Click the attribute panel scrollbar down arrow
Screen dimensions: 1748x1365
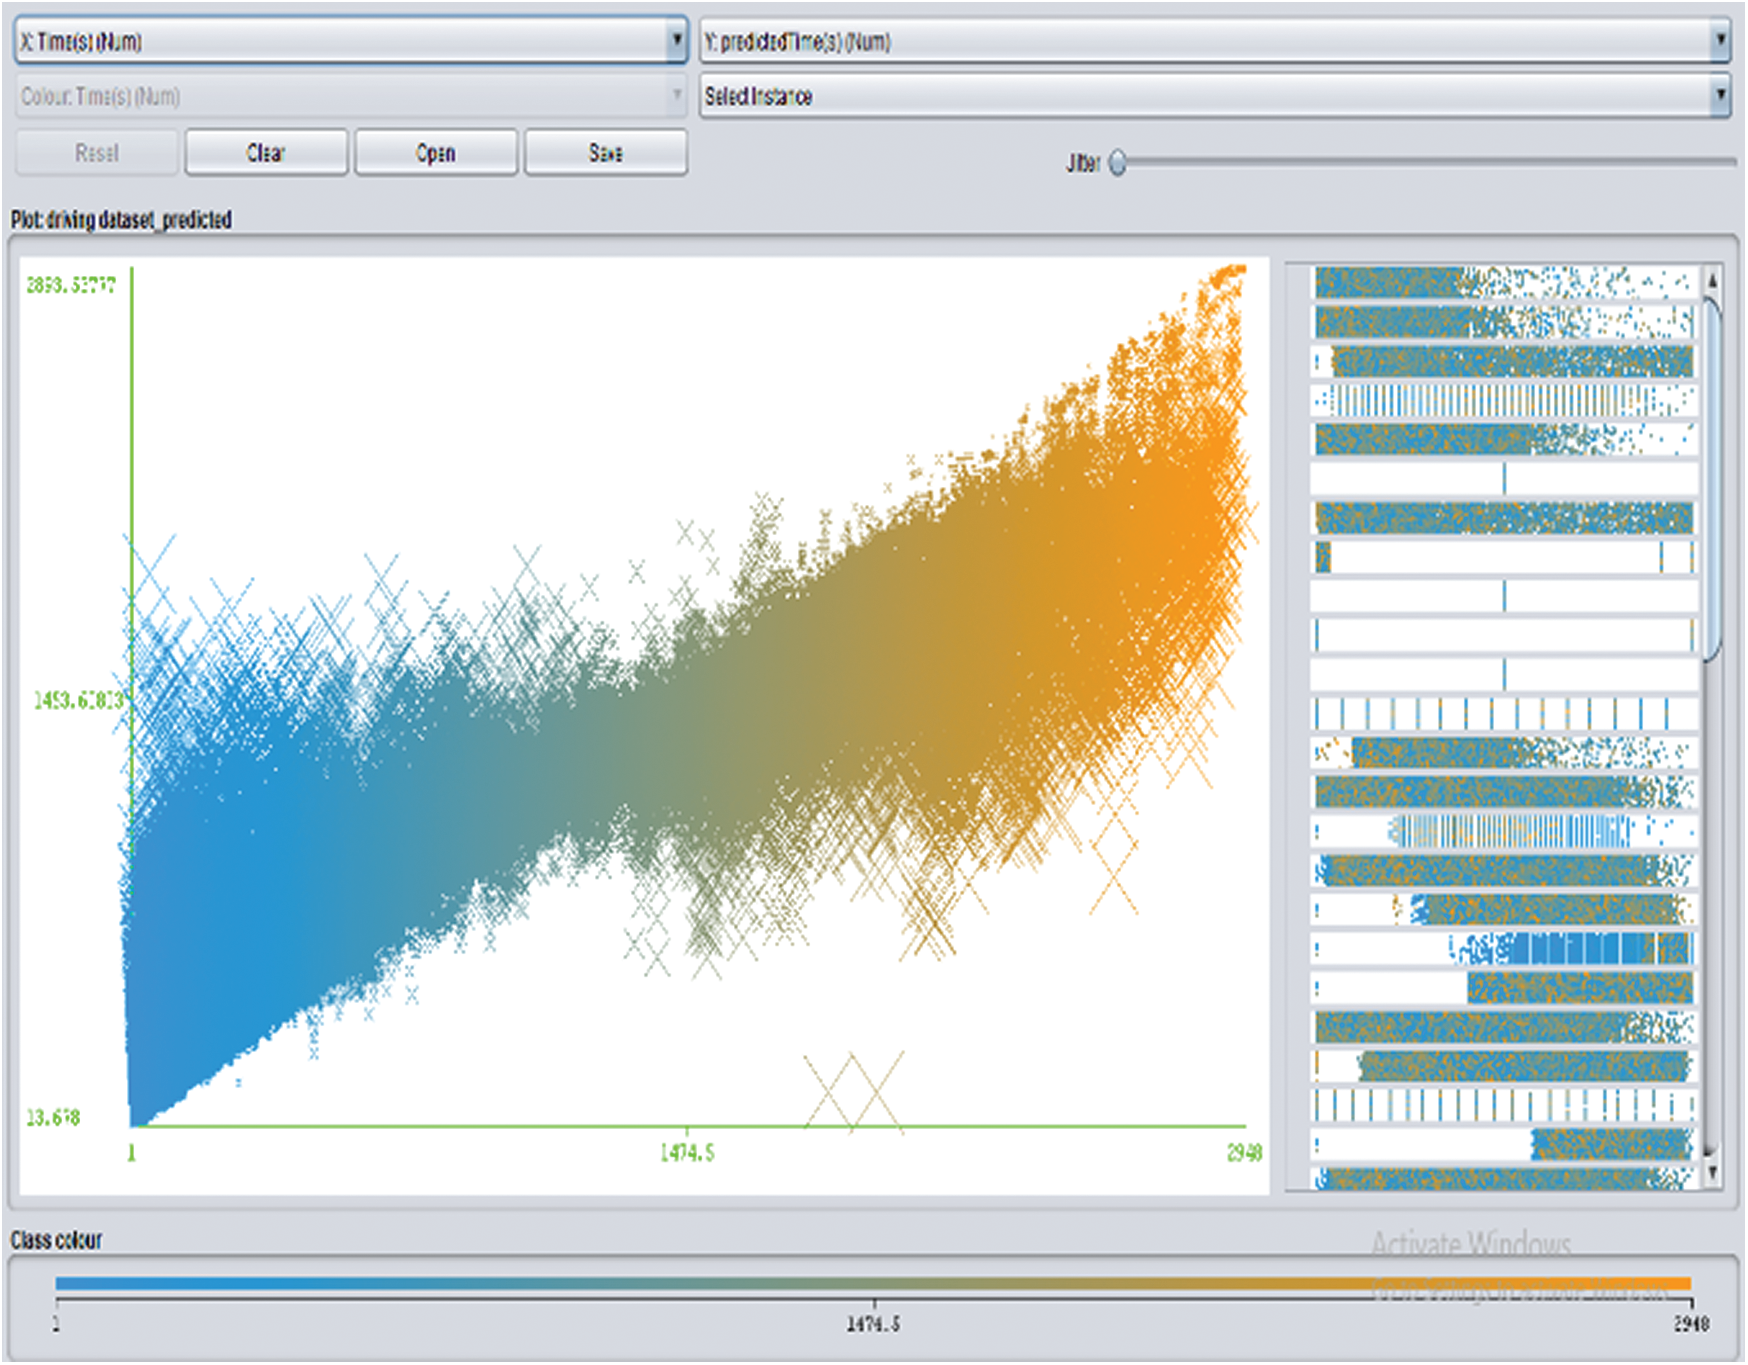(x=1712, y=1171)
